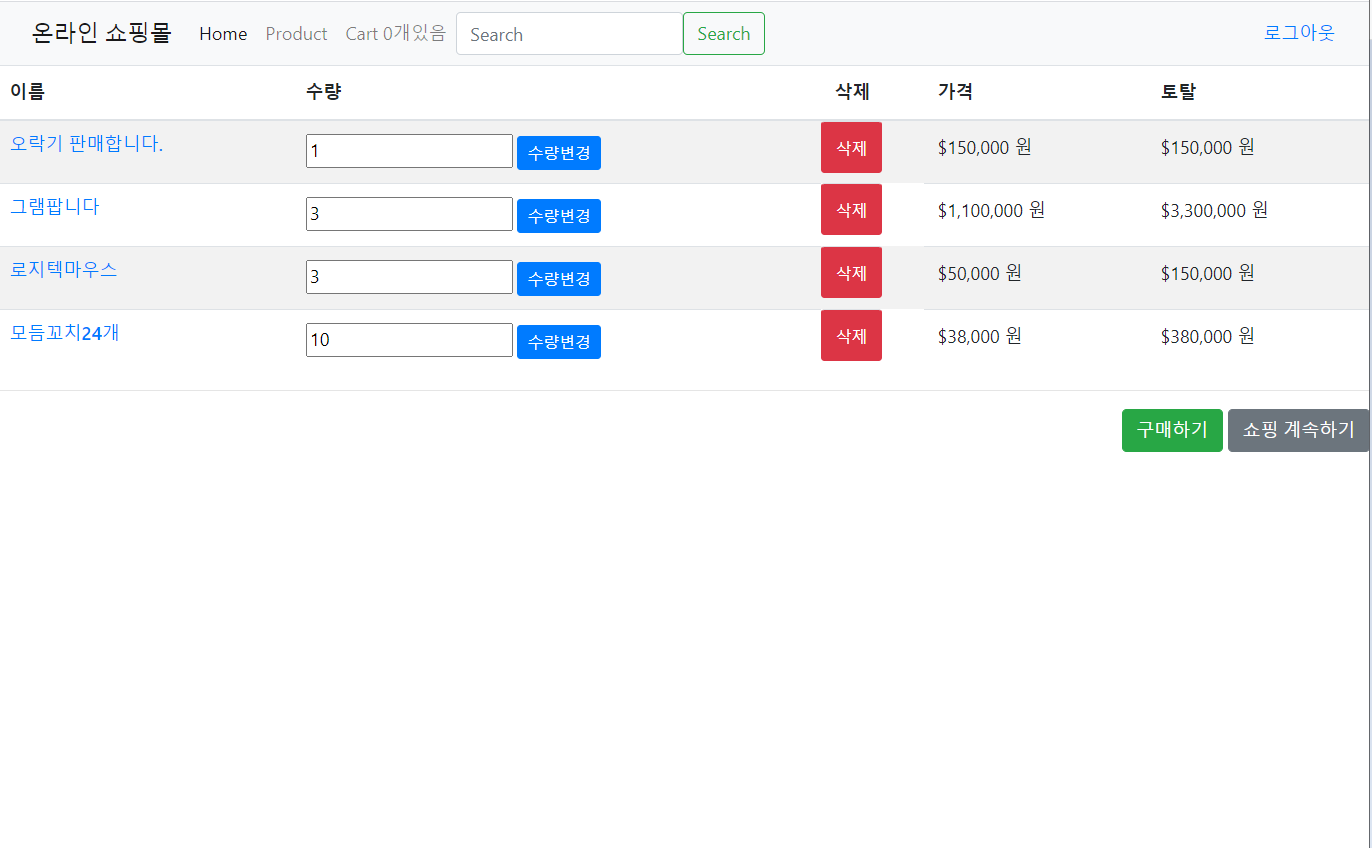Delete 모듬꼬치24개 with 삭제 button

(851, 336)
